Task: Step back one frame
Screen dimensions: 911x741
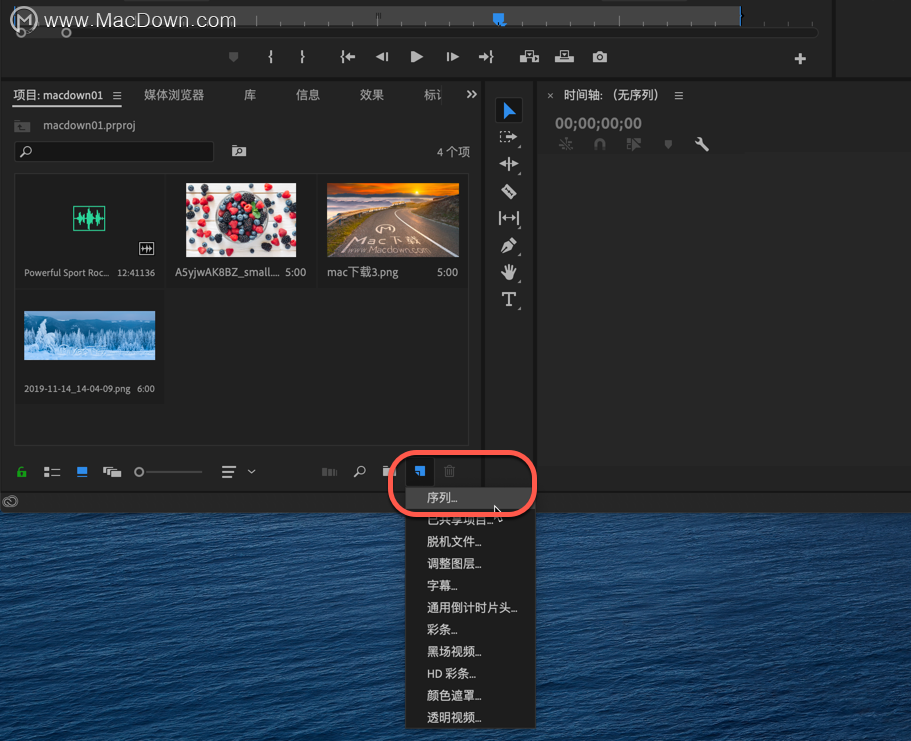Action: tap(382, 57)
